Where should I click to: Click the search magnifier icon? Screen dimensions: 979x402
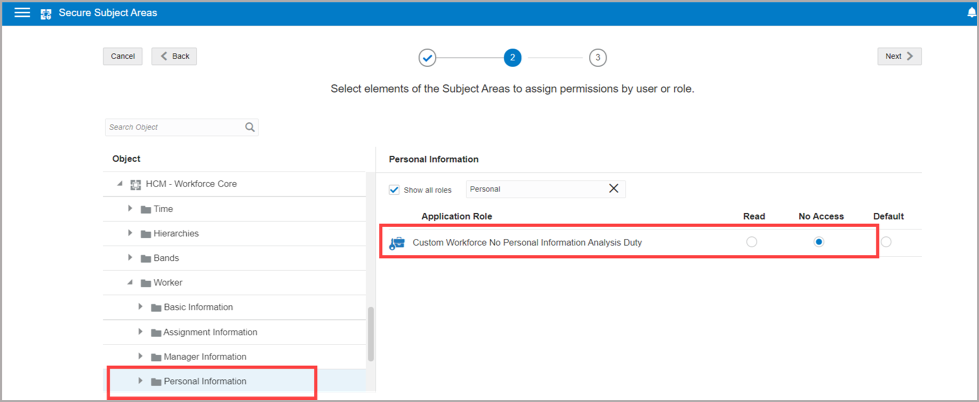pos(250,127)
